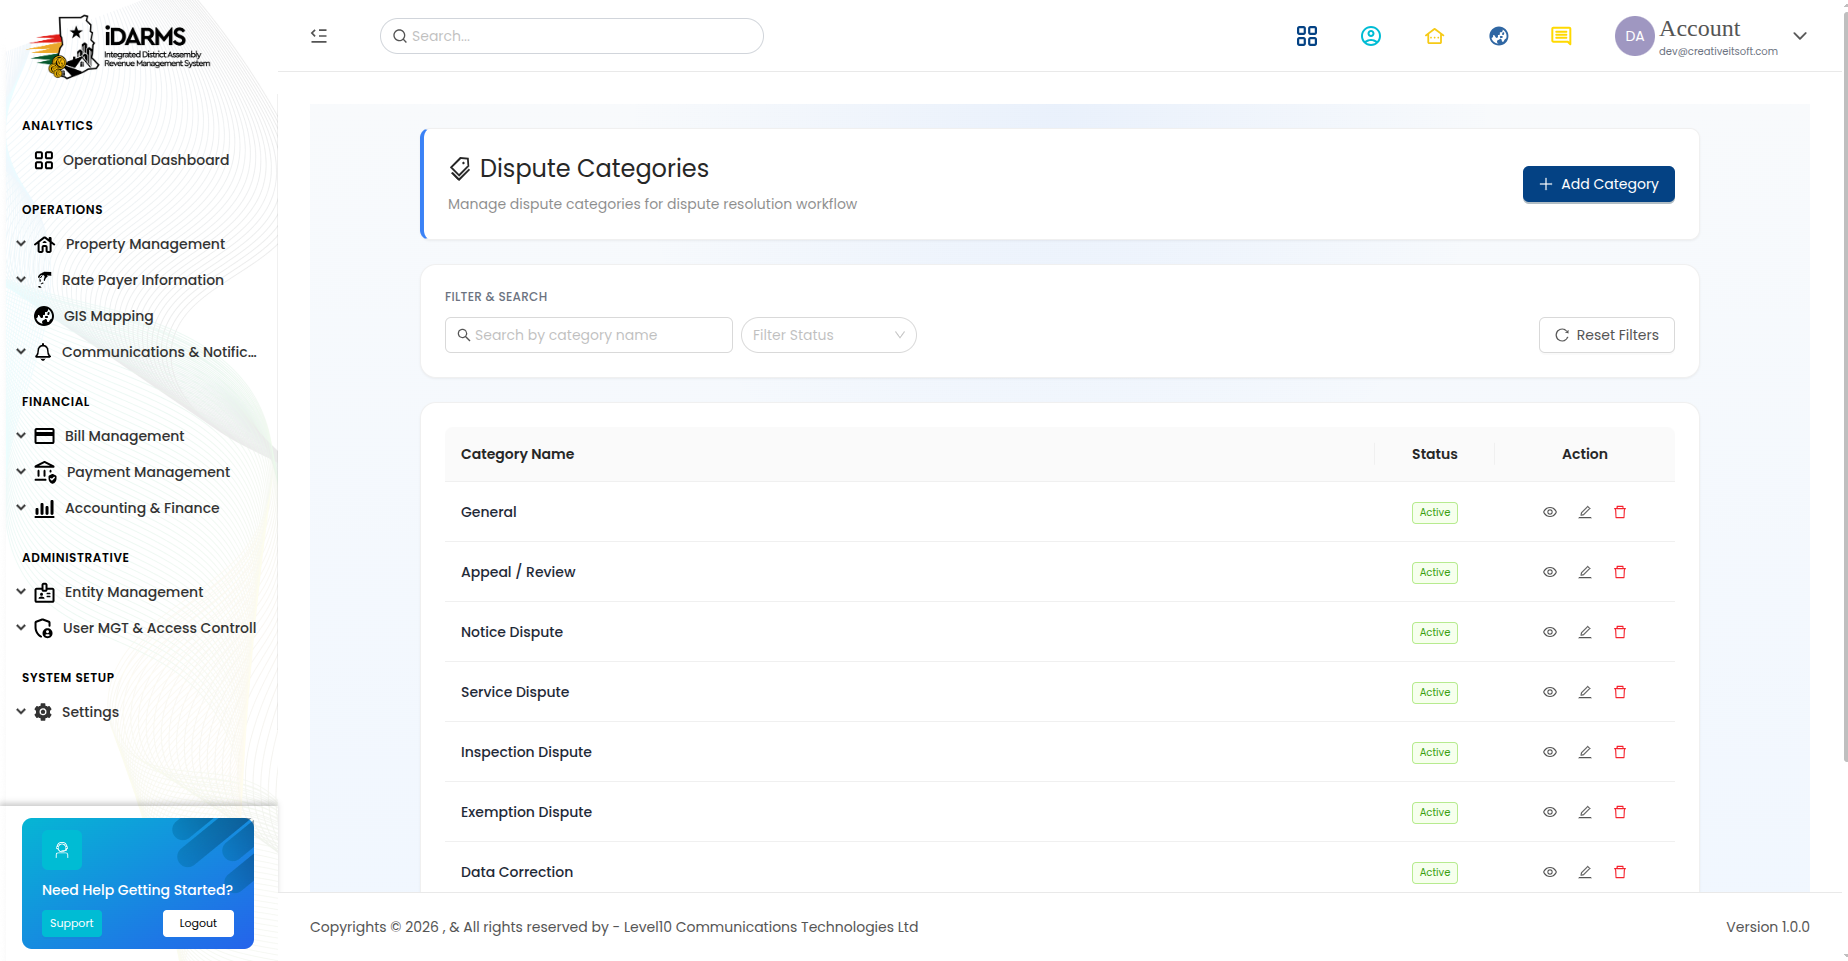Edit the Notice Dispute category
This screenshot has height=961, width=1848.
click(1585, 632)
